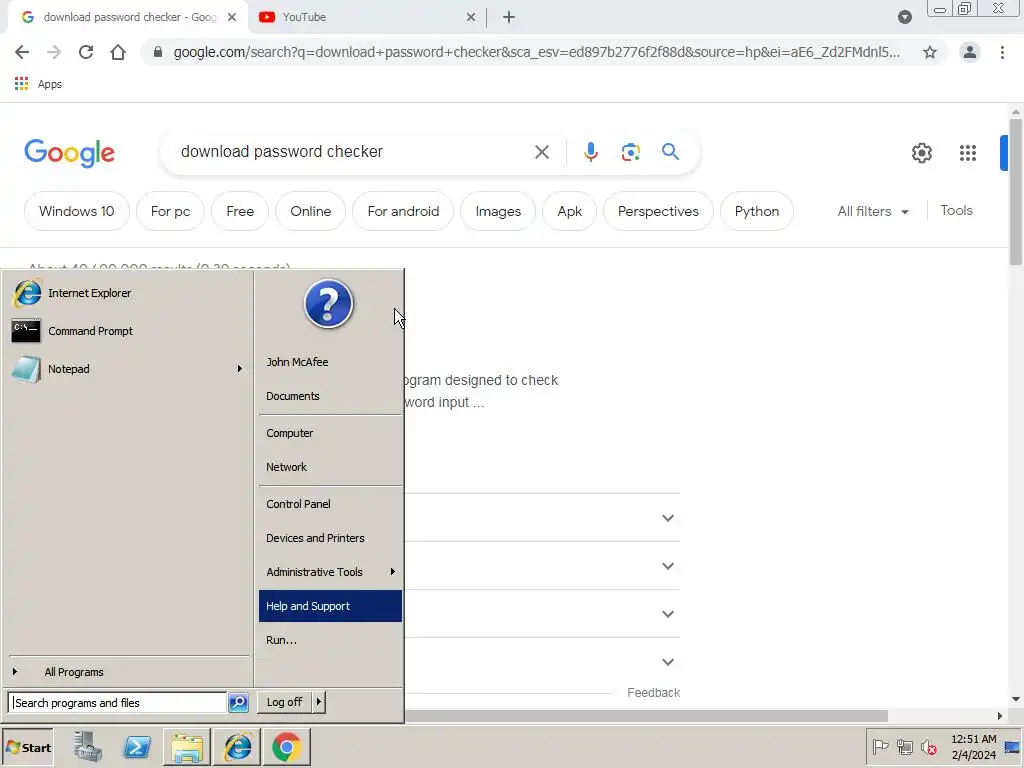The image size is (1024, 768).
Task: Submit search with magnifying glass icon
Action: click(670, 152)
